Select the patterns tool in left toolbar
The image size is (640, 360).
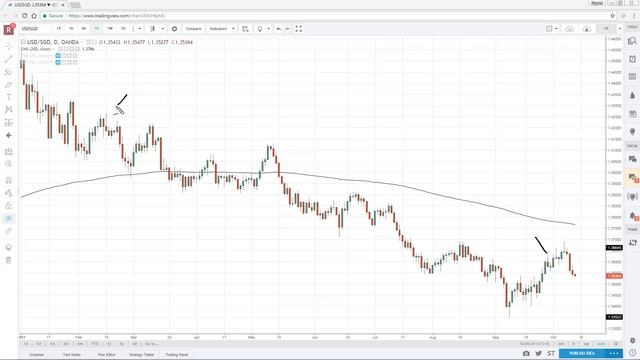point(9,109)
